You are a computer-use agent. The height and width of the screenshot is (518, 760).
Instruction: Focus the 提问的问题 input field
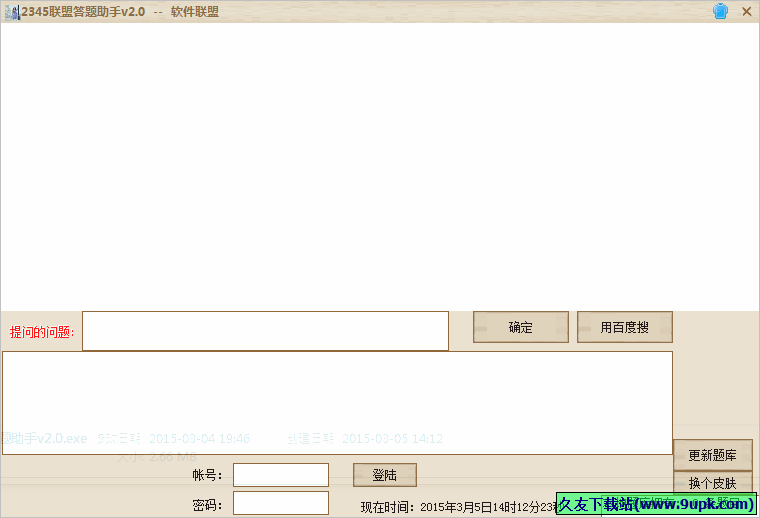[265, 331]
